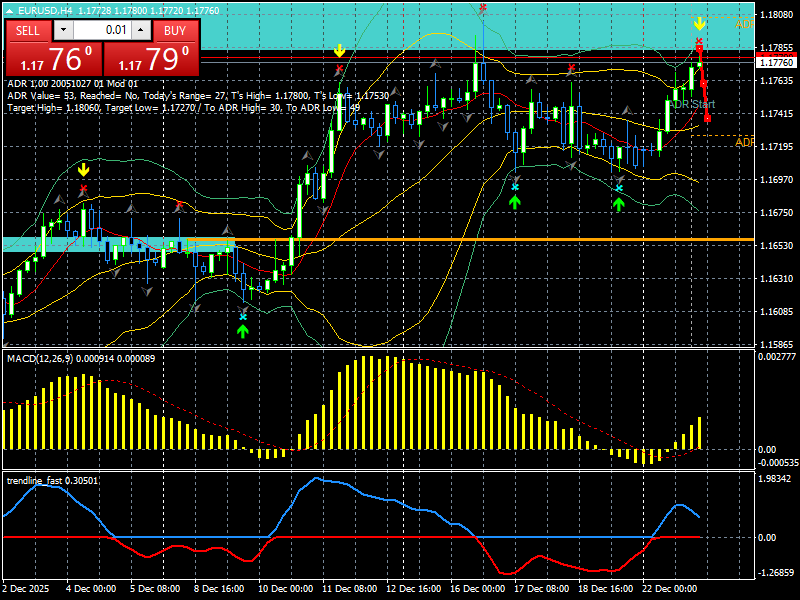
Task: Click the current price tag 1.17760 on the axis
Action: tap(777, 62)
